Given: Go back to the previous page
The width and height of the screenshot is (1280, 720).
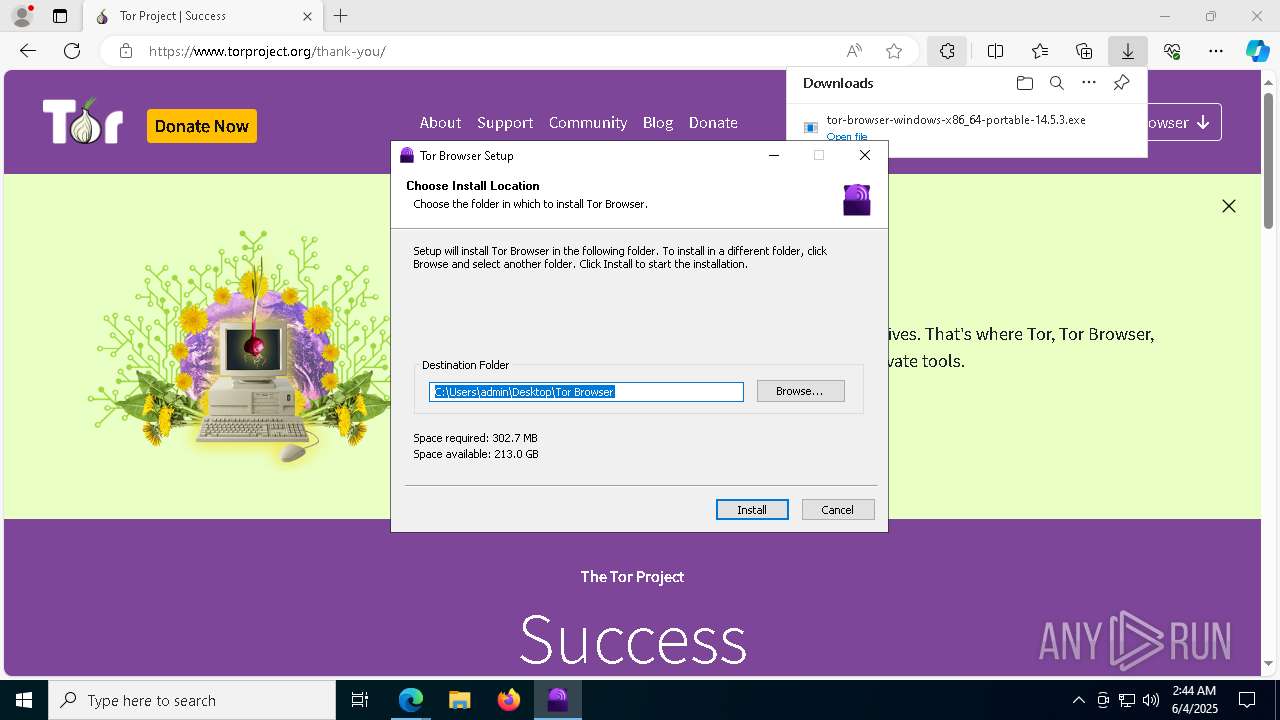Looking at the screenshot, I should pyautogui.click(x=28, y=51).
